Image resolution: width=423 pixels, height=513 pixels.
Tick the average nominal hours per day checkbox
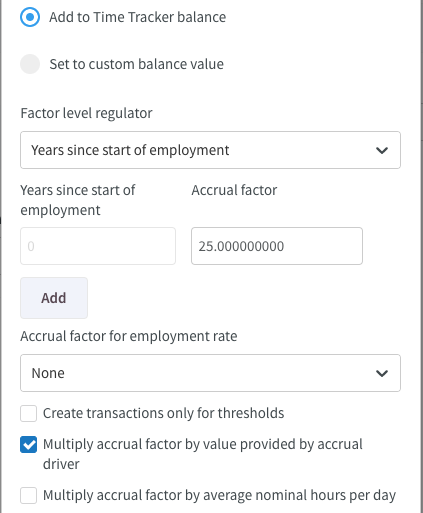pos(28,495)
